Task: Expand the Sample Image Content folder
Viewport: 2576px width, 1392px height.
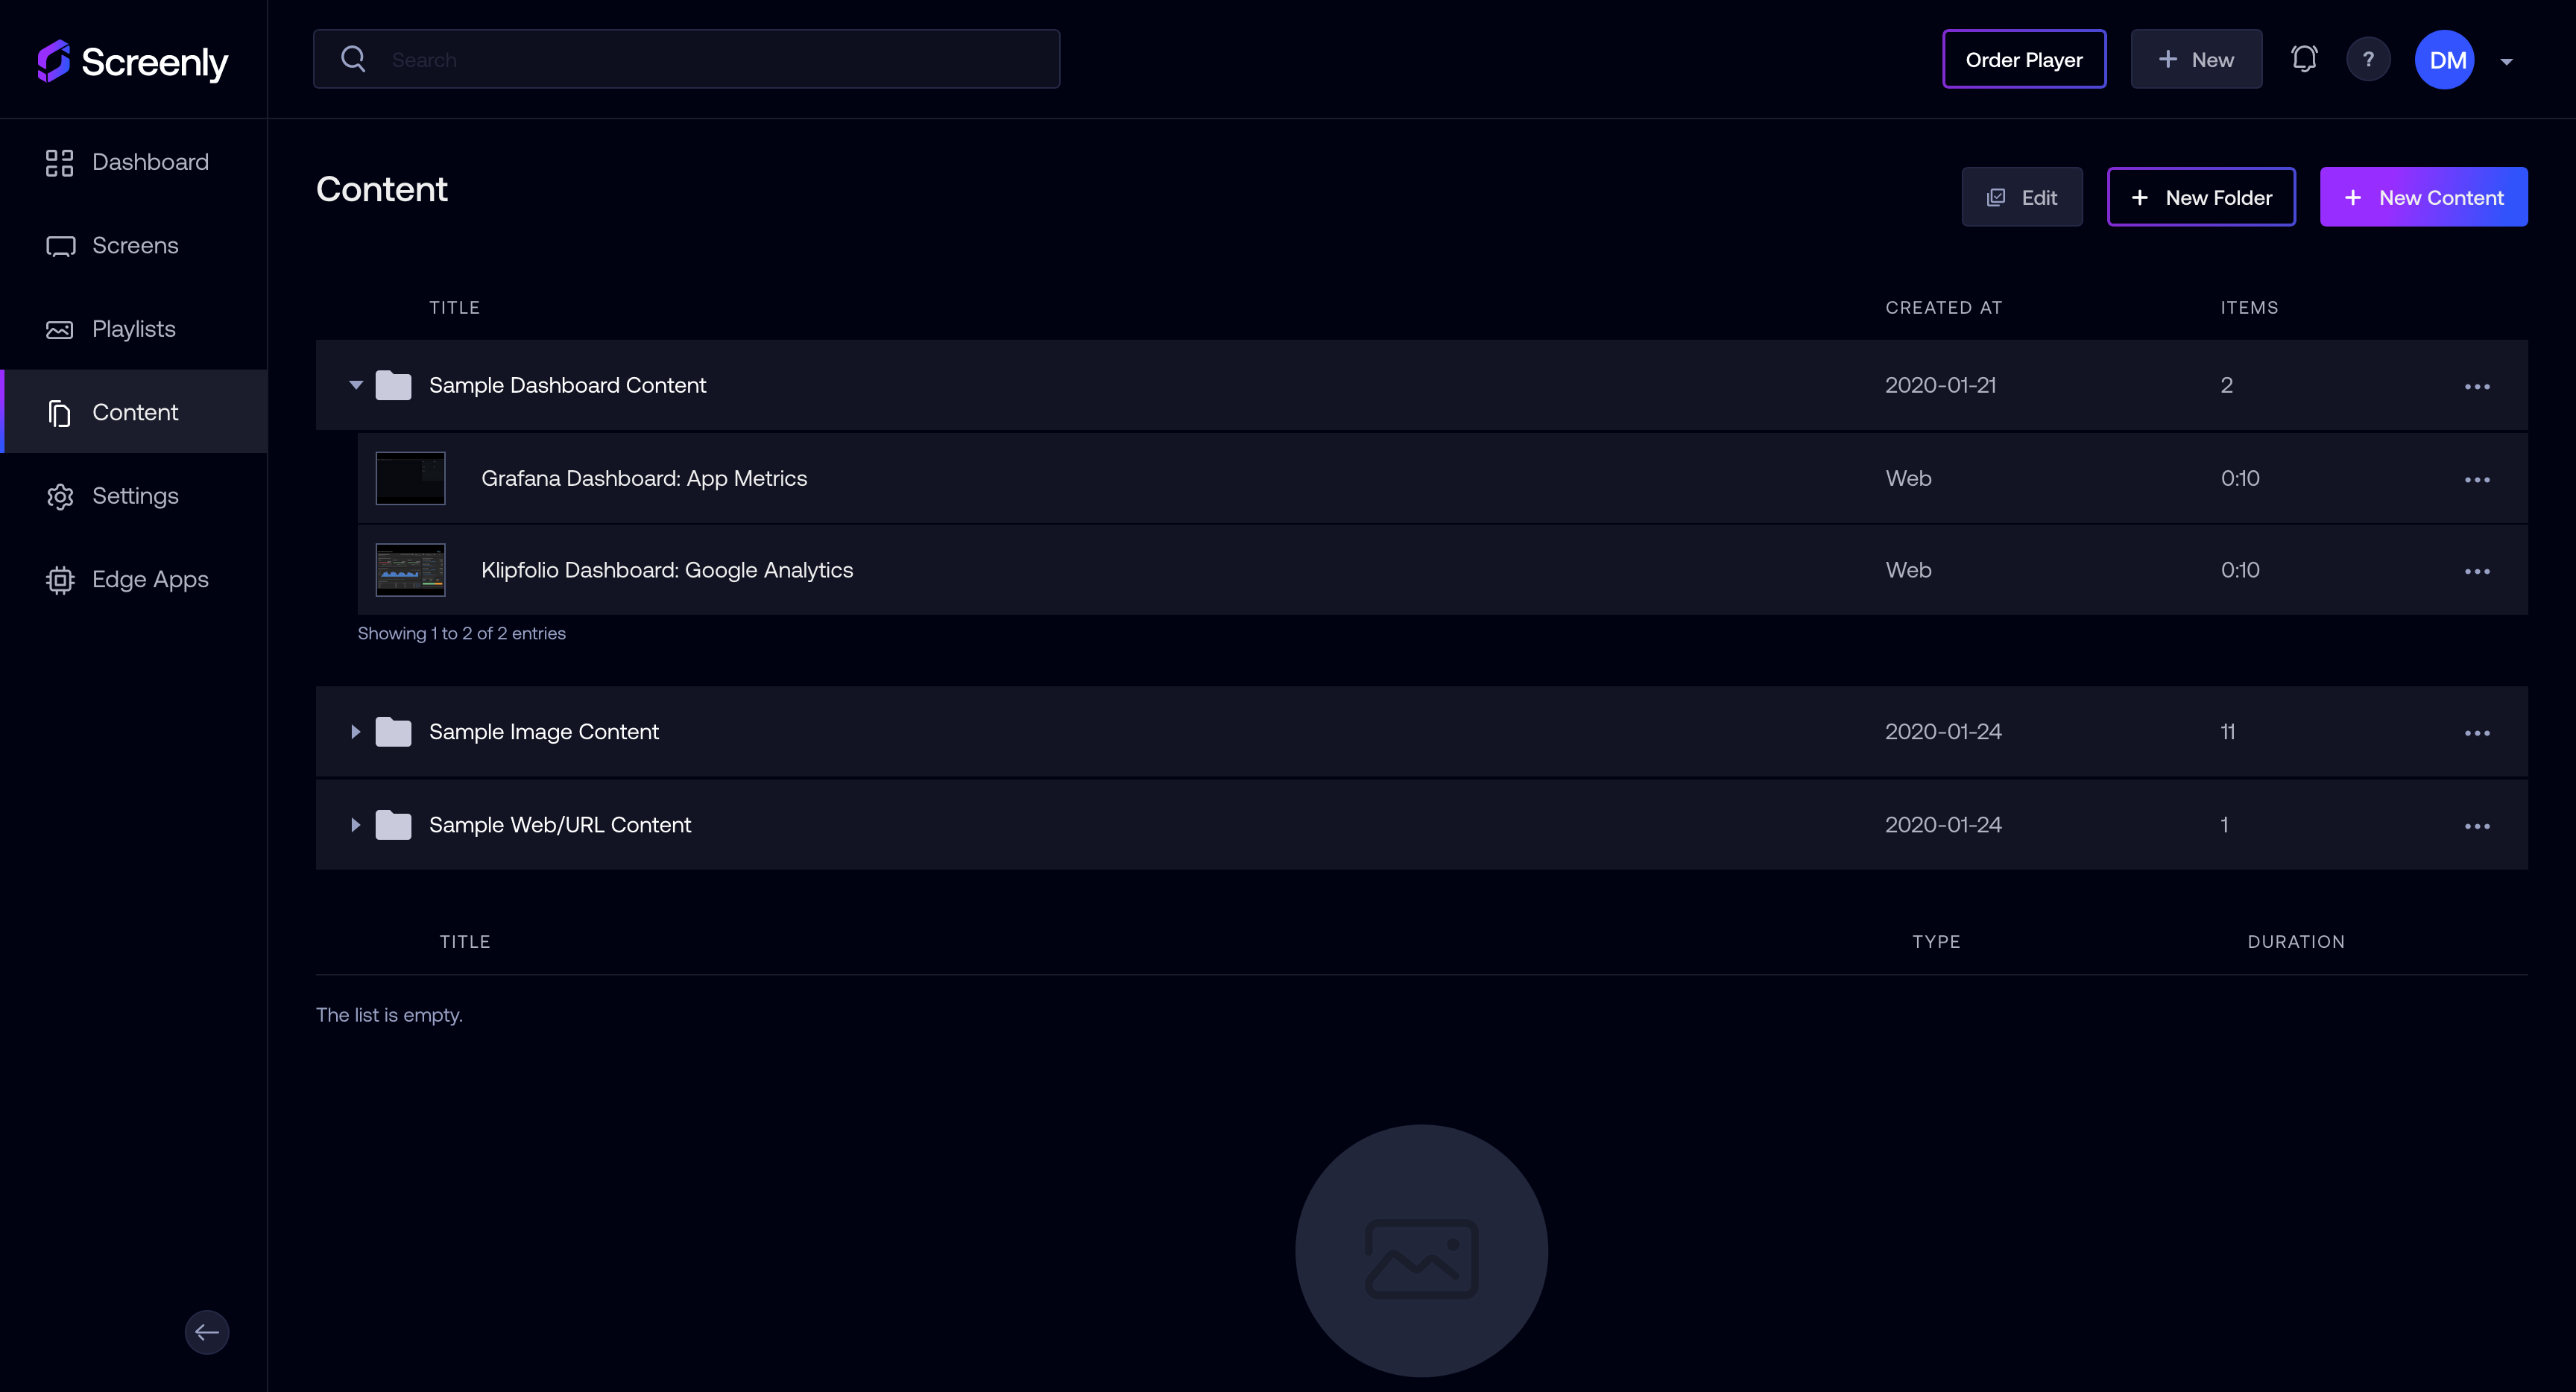Action: (x=356, y=732)
